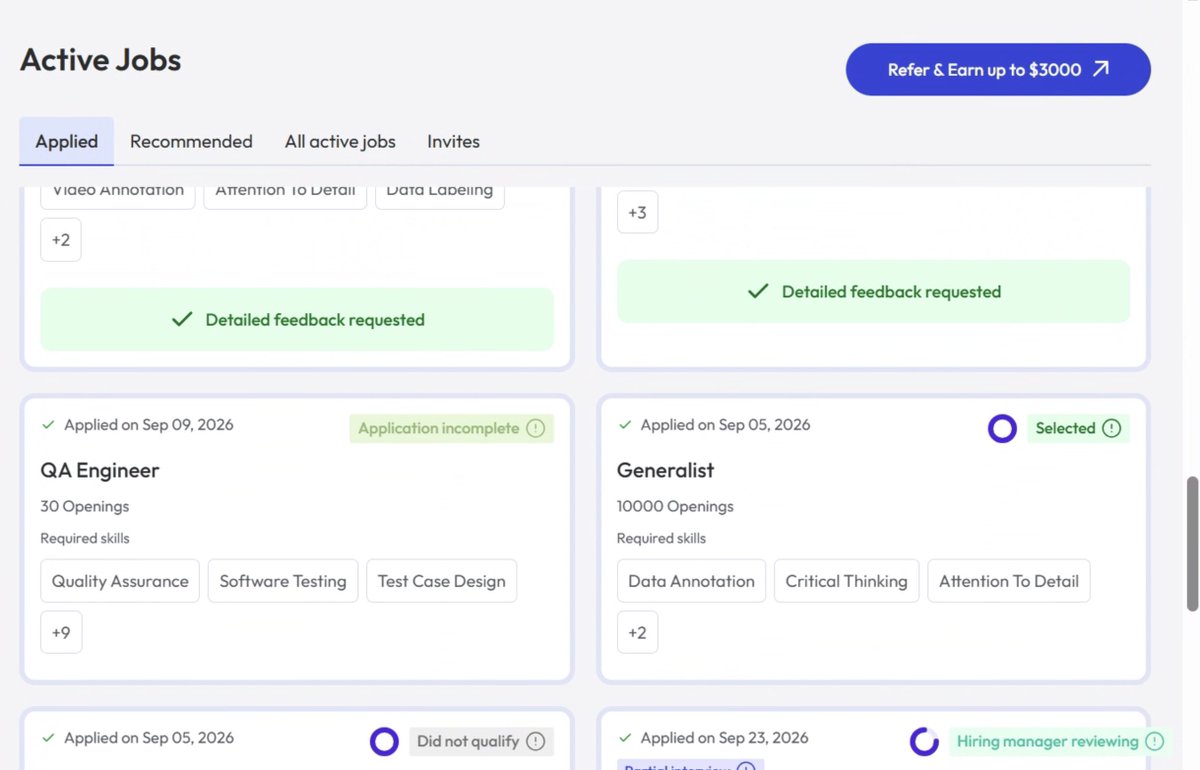The image size is (1200, 770).
Task: Click the info icon beside Hiring manager reviewing
Action: 1154,741
